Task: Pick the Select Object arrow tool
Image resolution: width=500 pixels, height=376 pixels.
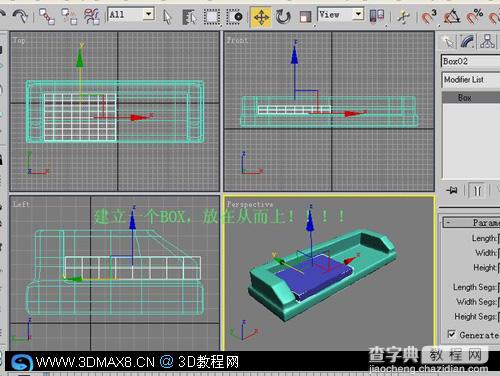Action: click(x=167, y=17)
